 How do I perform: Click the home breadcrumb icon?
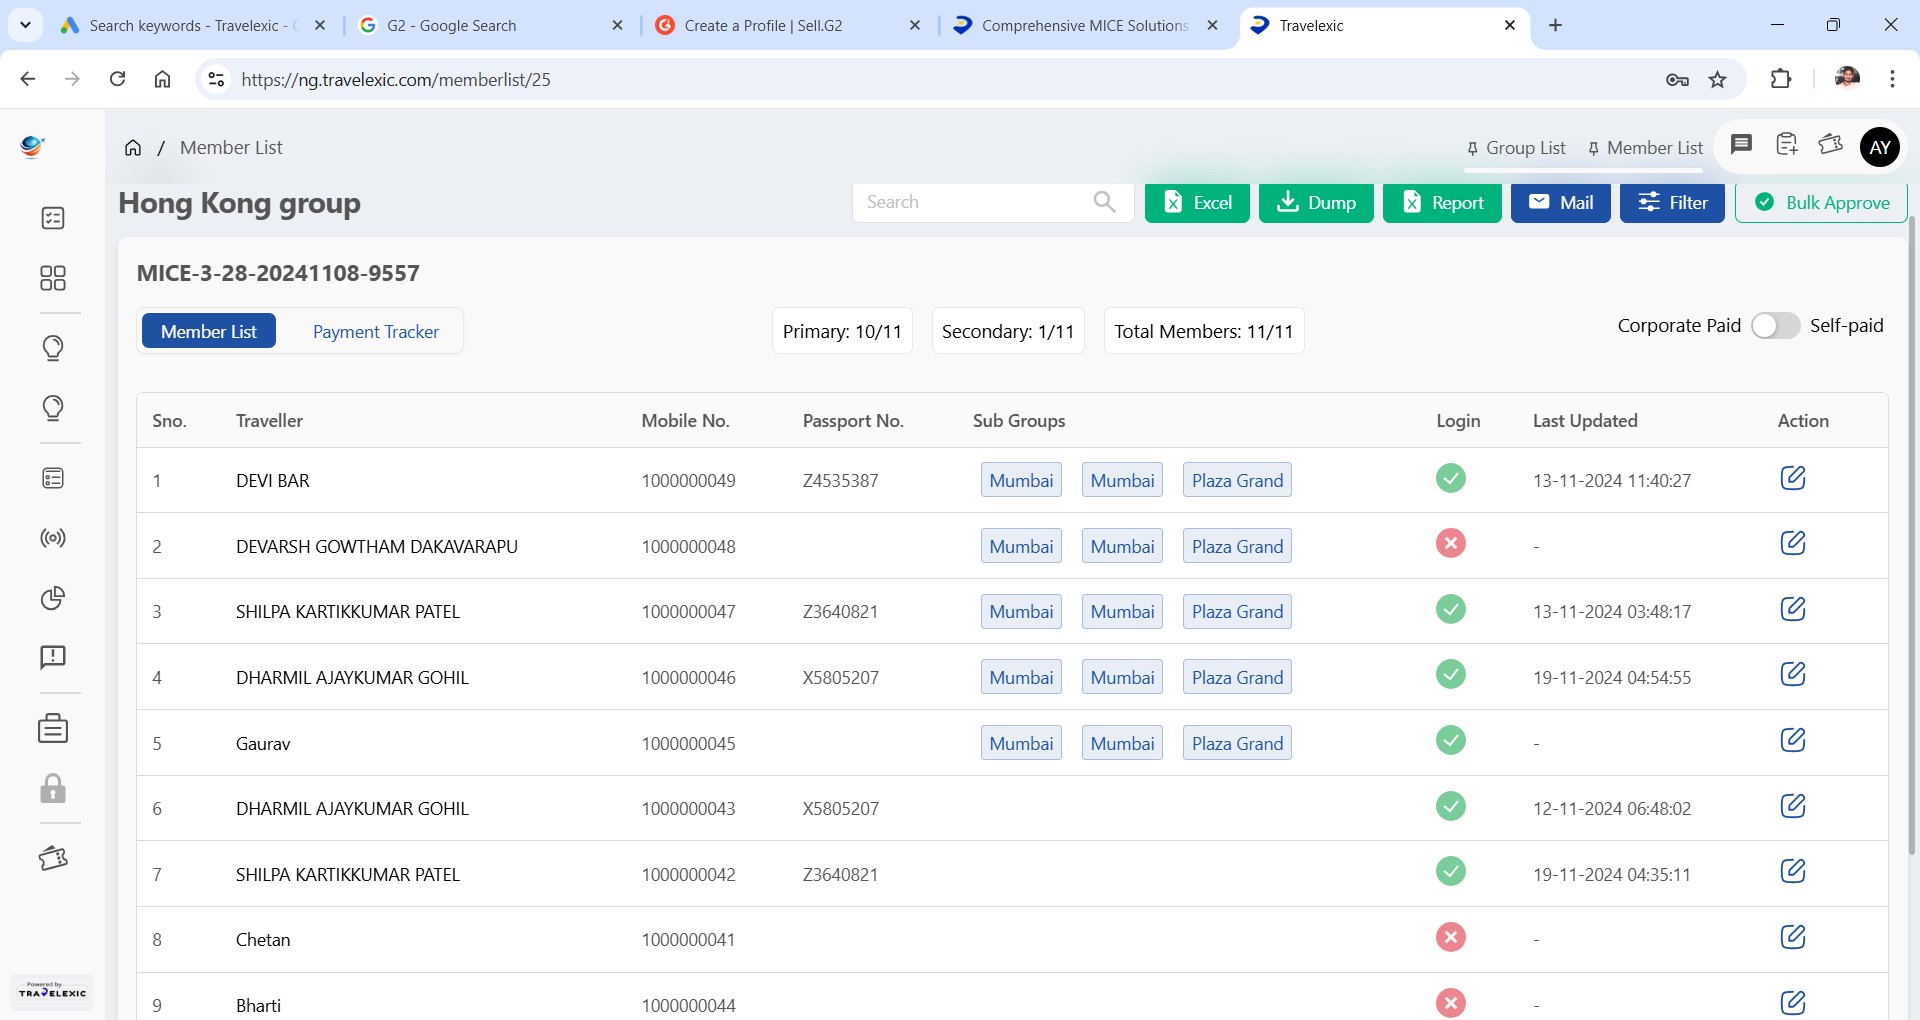133,148
